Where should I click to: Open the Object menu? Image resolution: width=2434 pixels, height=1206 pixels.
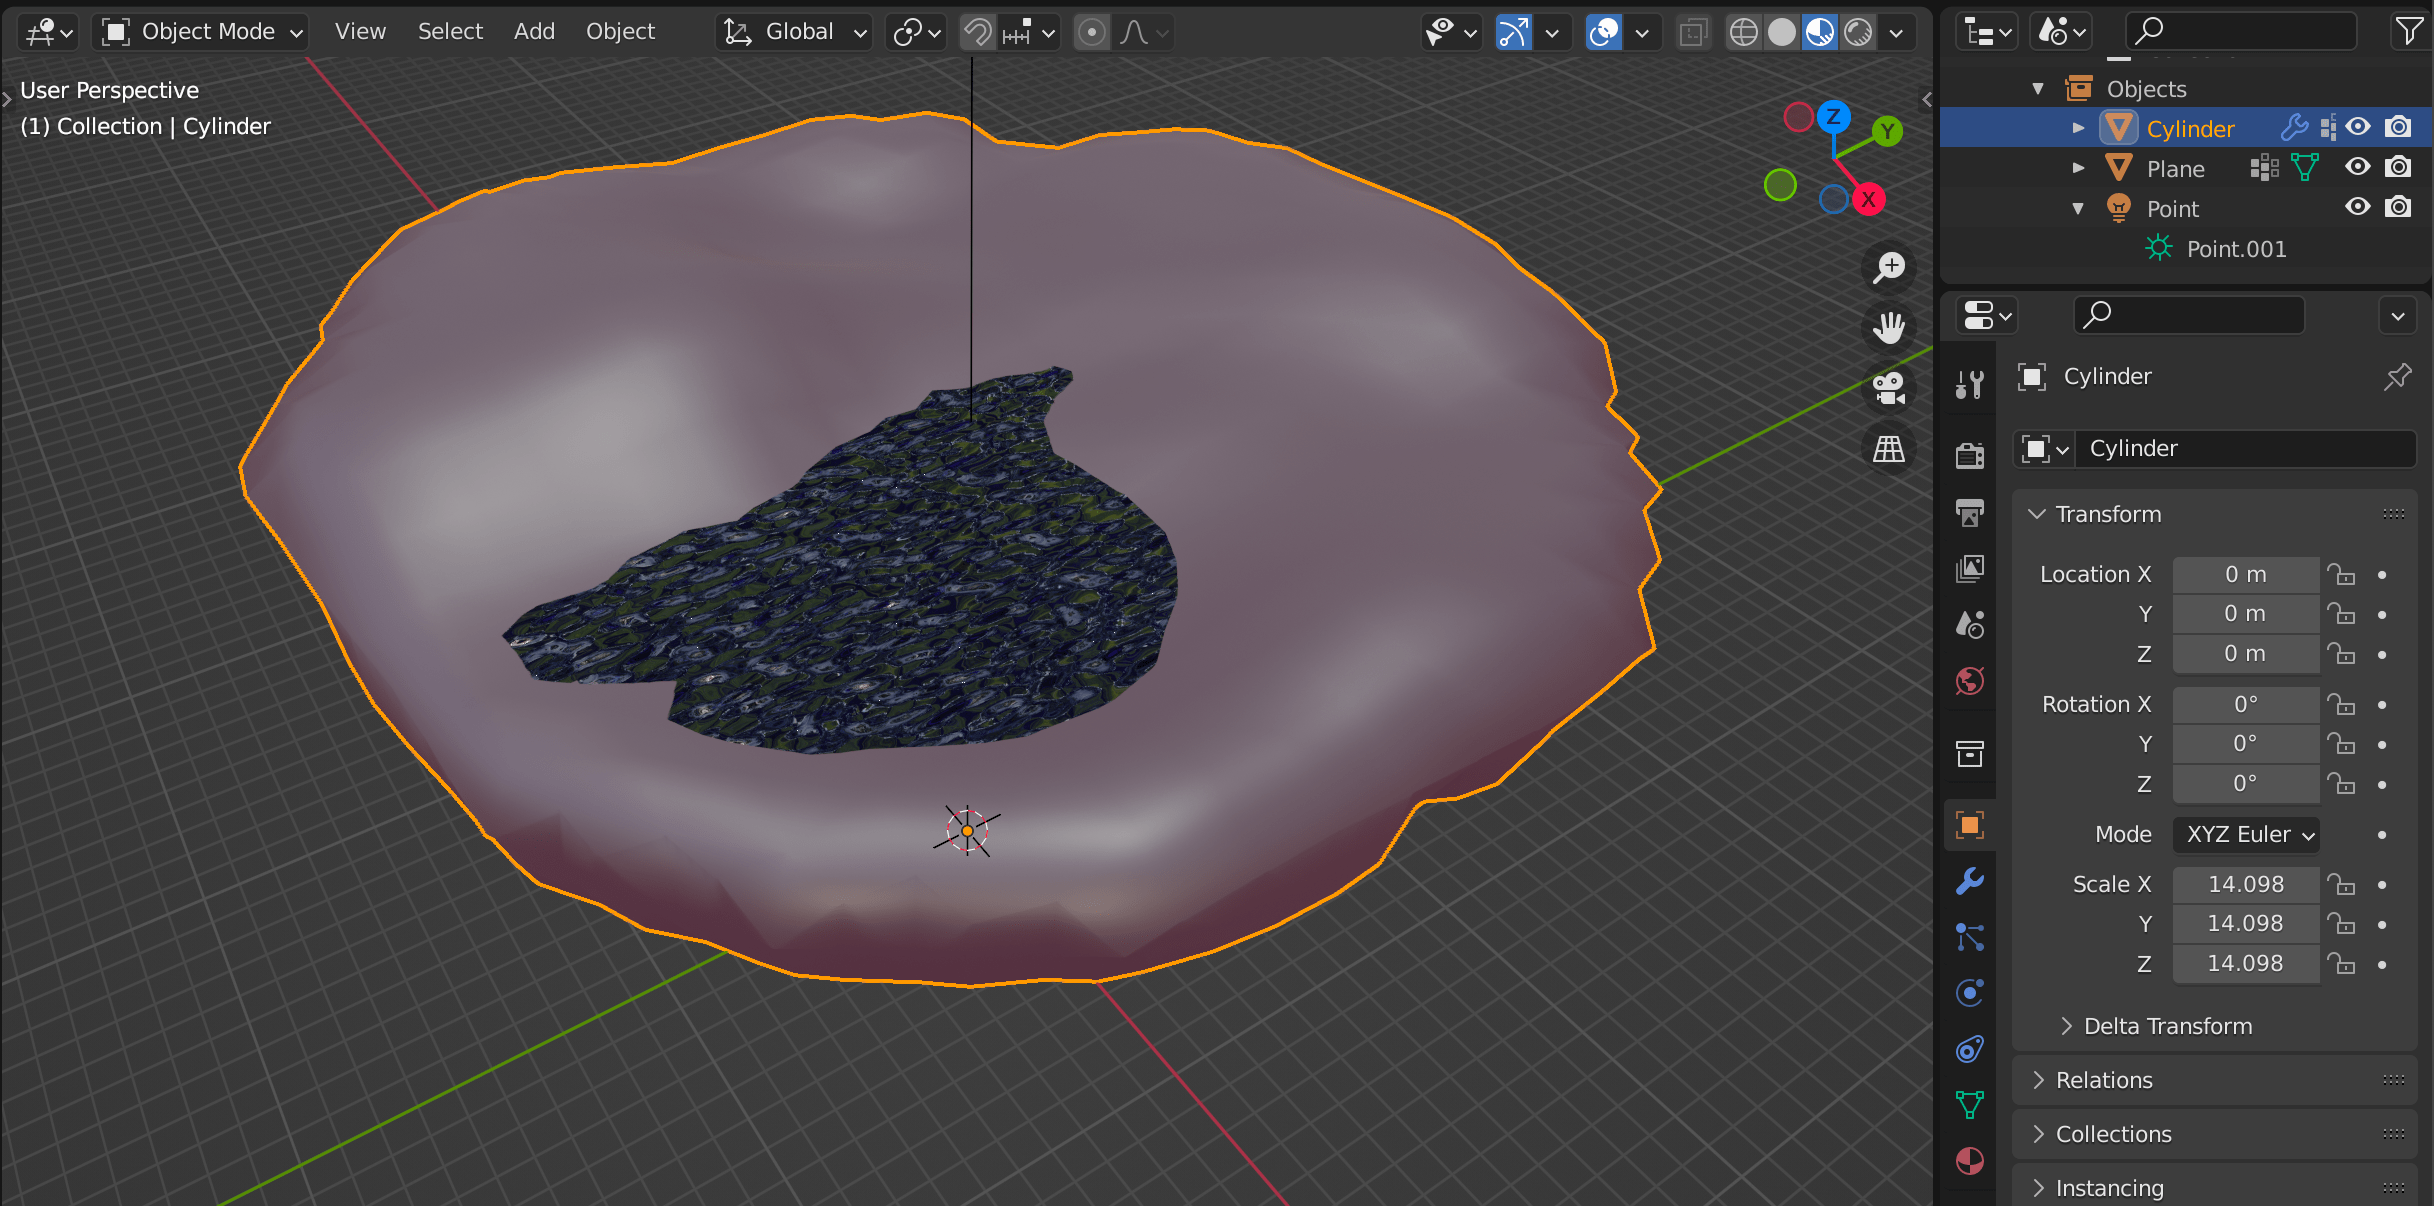click(x=619, y=28)
